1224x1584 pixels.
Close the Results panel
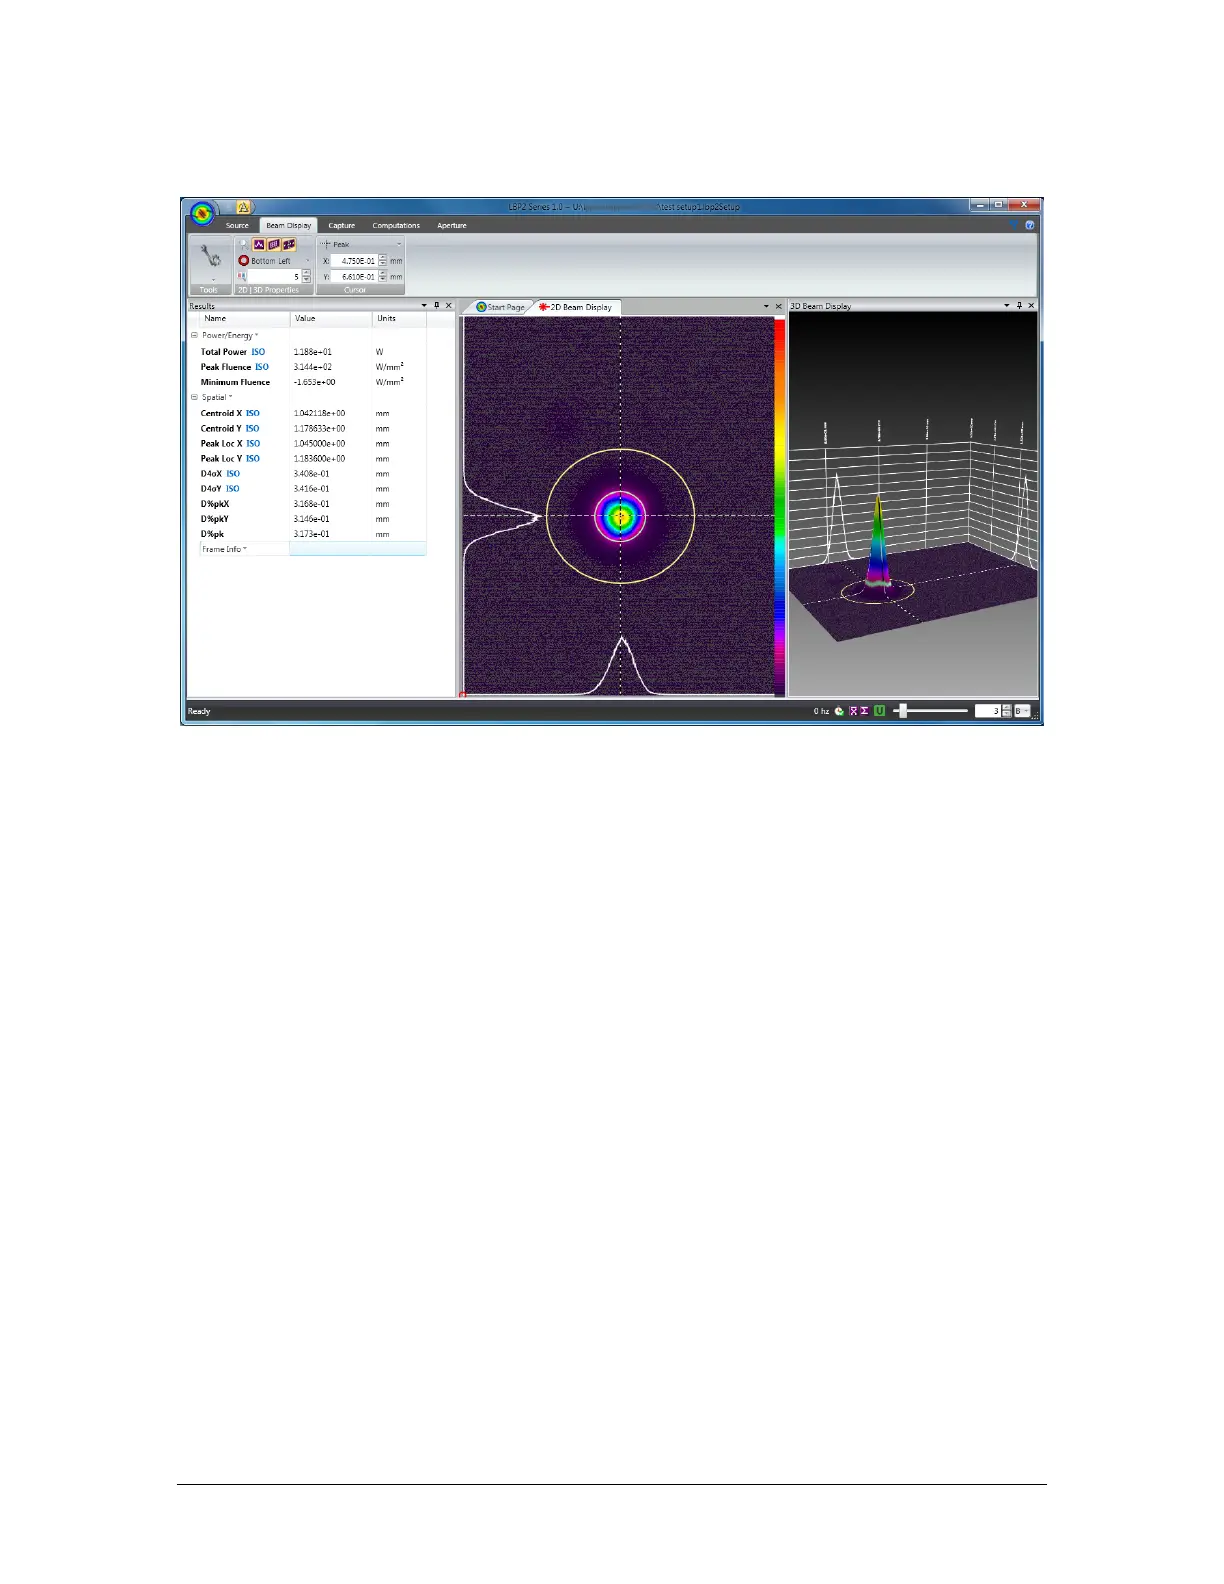tap(448, 306)
